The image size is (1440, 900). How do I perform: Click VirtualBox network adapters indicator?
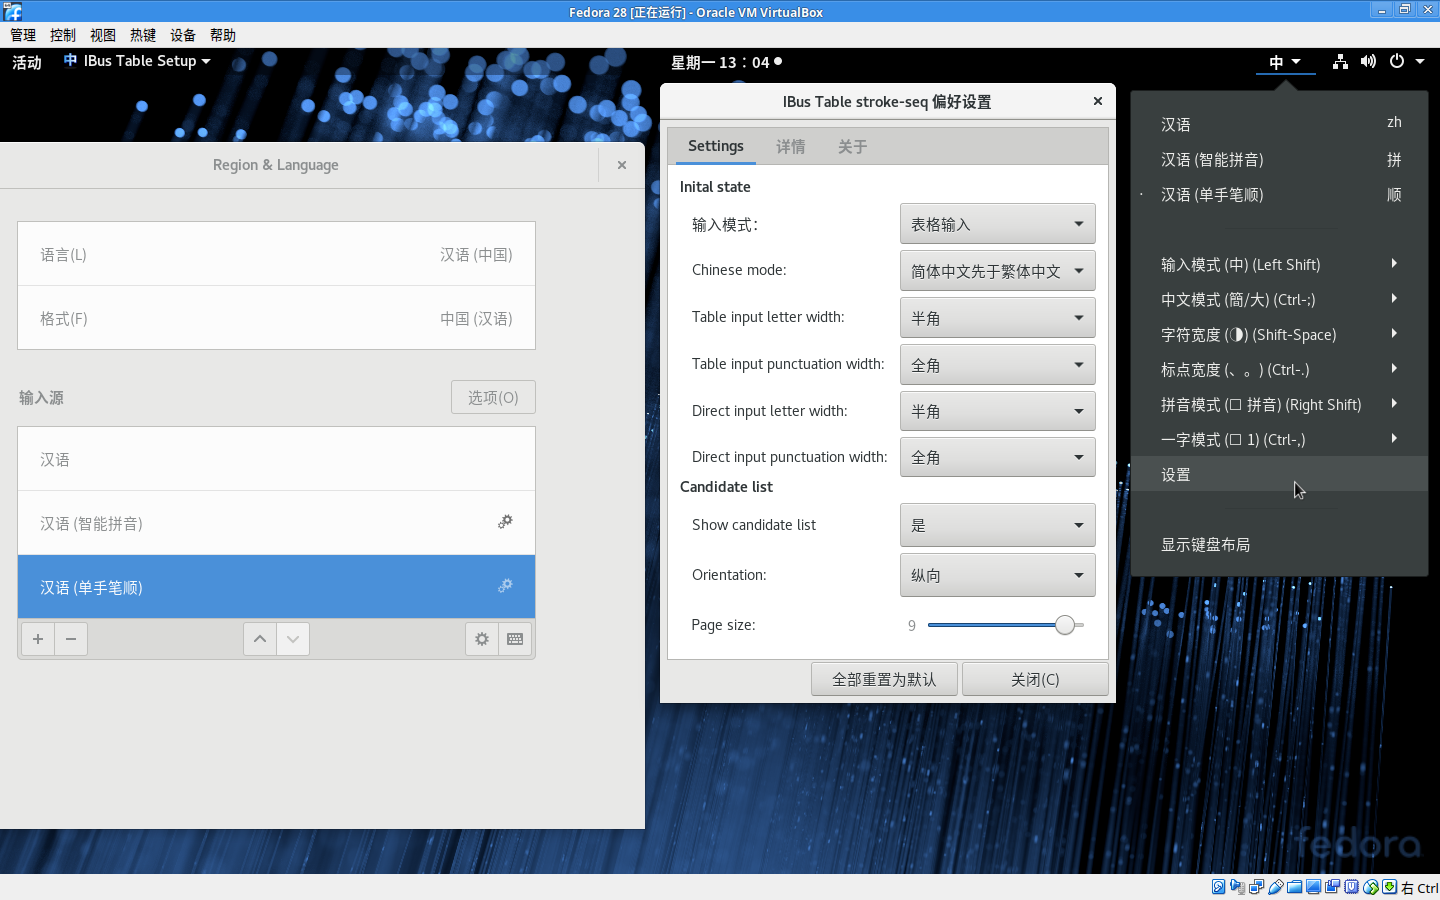pos(1257,887)
